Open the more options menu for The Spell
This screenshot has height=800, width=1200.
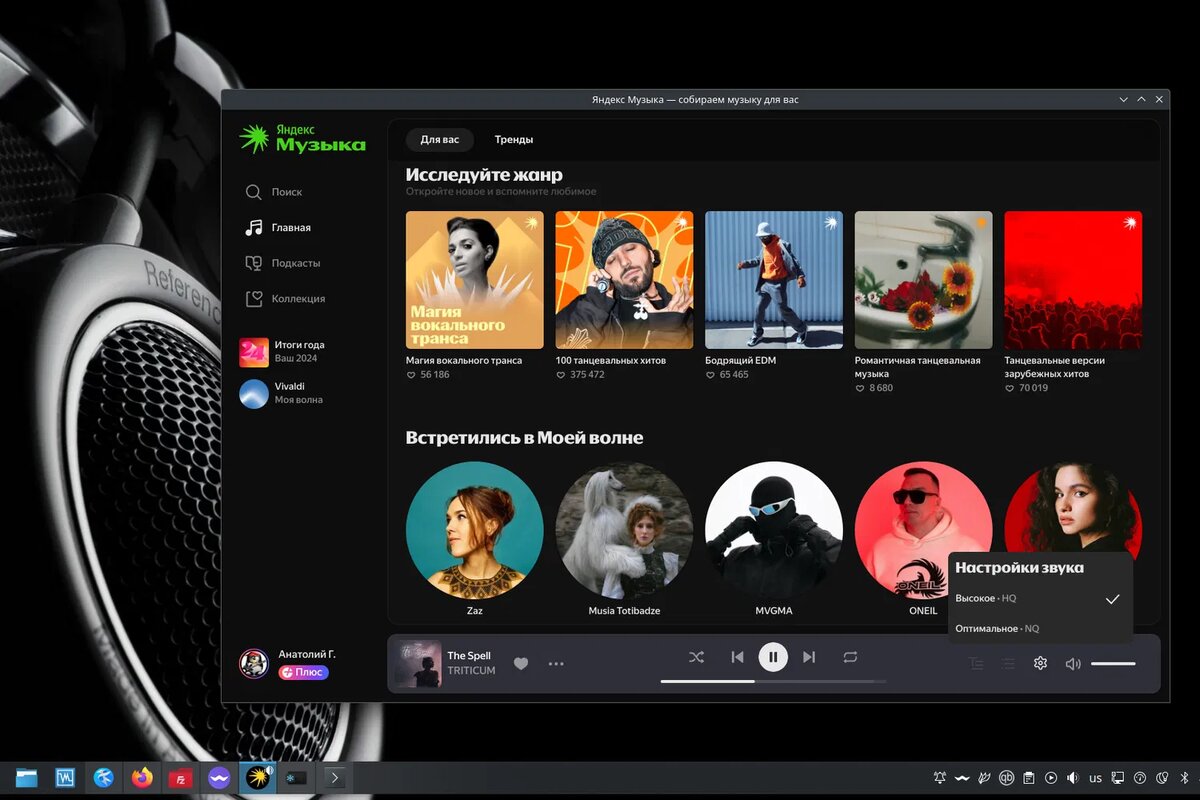click(x=556, y=663)
